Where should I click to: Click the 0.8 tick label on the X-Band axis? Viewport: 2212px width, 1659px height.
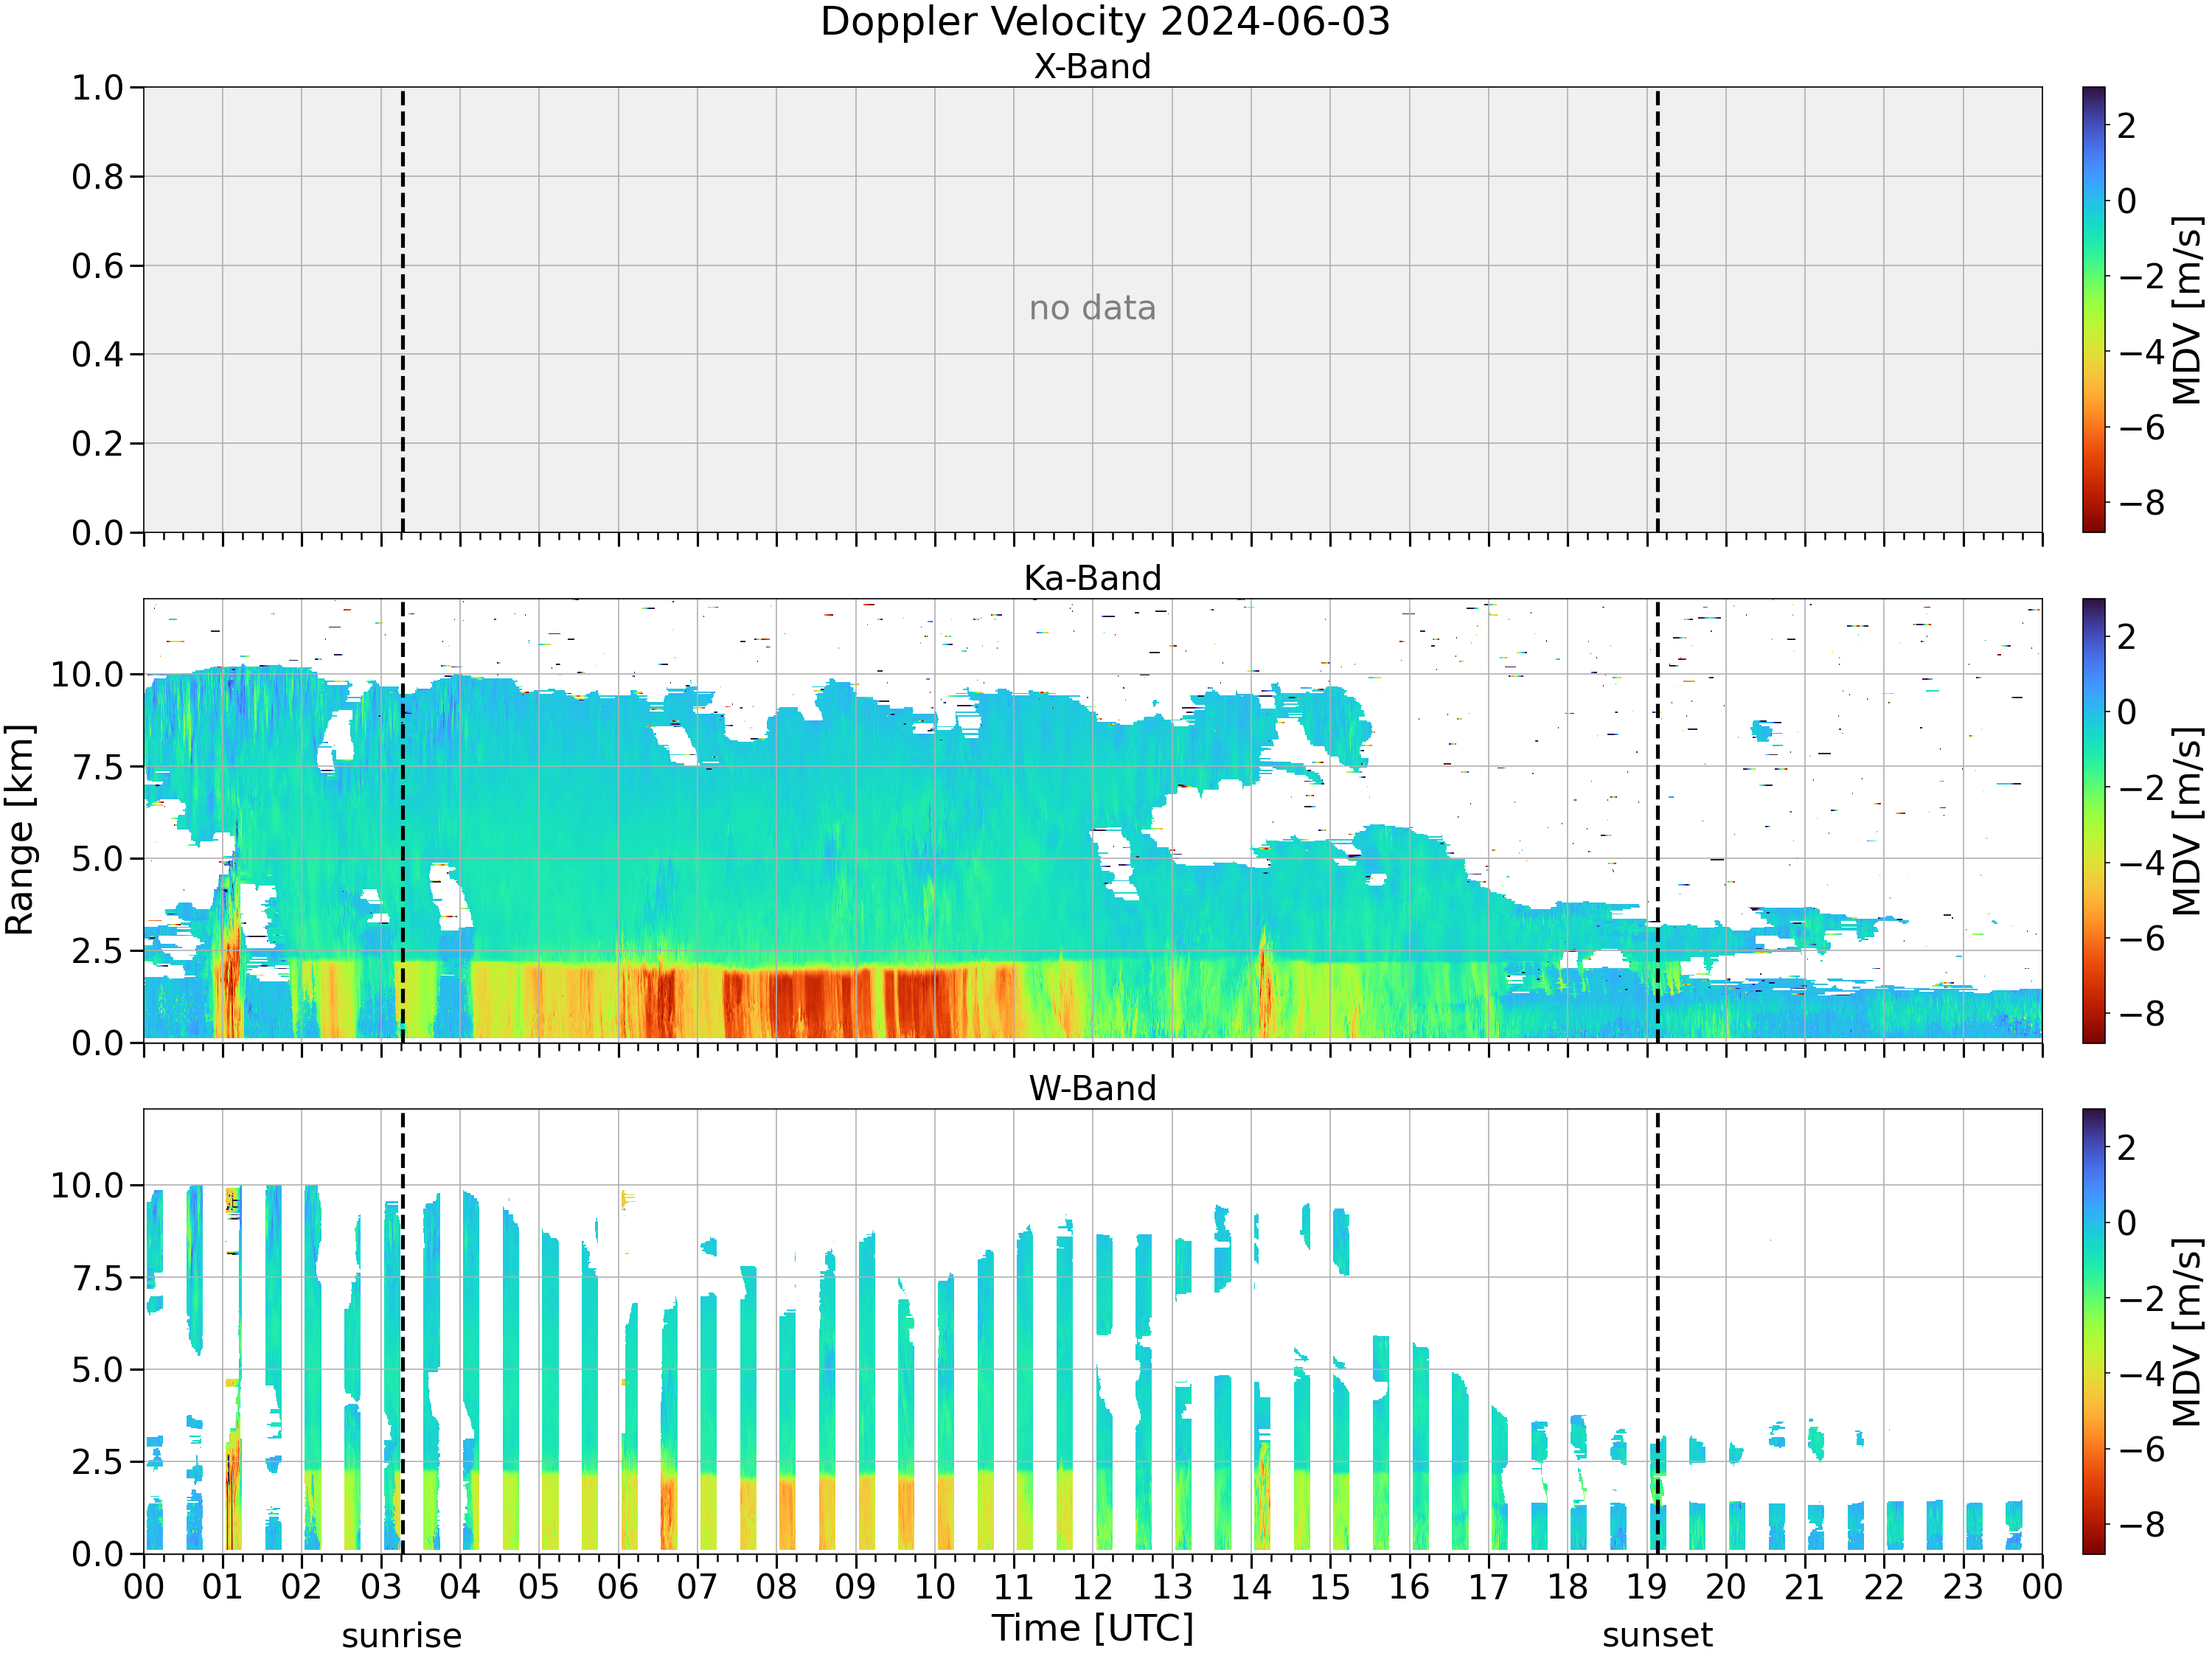[x=97, y=177]
